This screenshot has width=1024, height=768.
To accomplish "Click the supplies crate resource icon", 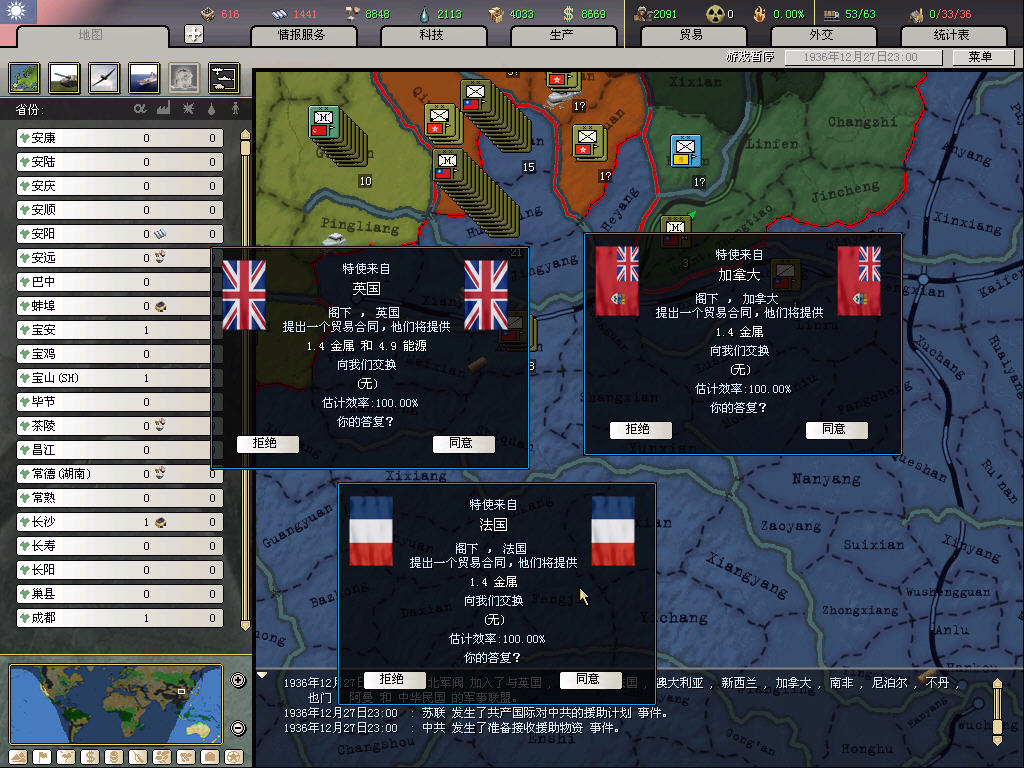I will tap(496, 14).
